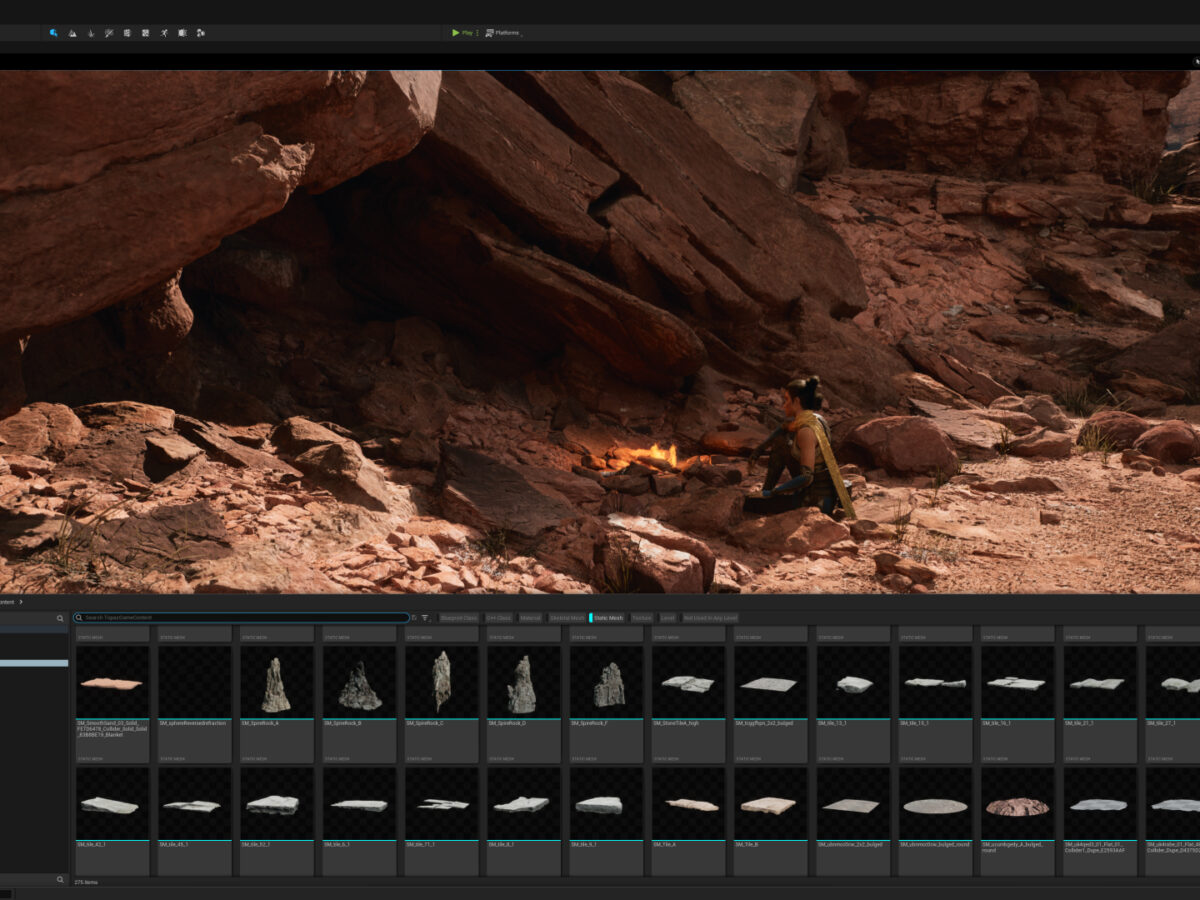Switch to Landscape mode in toolbar
Viewport: 1200px width, 900px height.
coord(72,33)
